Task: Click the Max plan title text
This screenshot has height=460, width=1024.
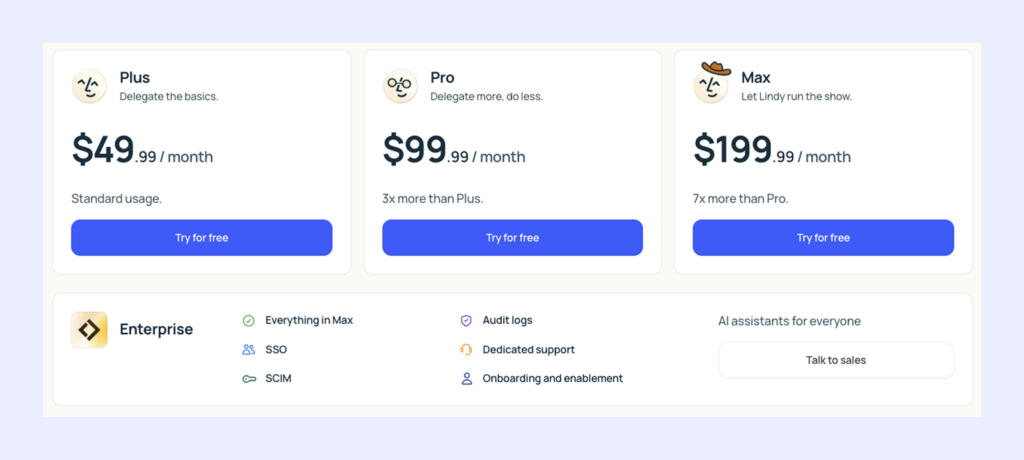Action: point(756,77)
